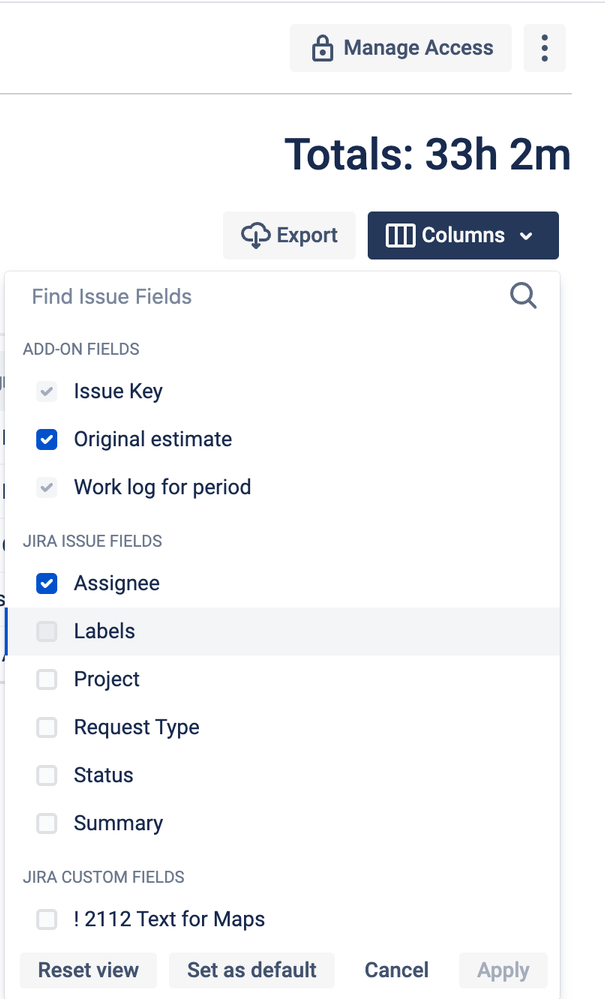Uncheck the Assignee field checkbox
Viewport: 605px width, 999px height.
pos(47,583)
